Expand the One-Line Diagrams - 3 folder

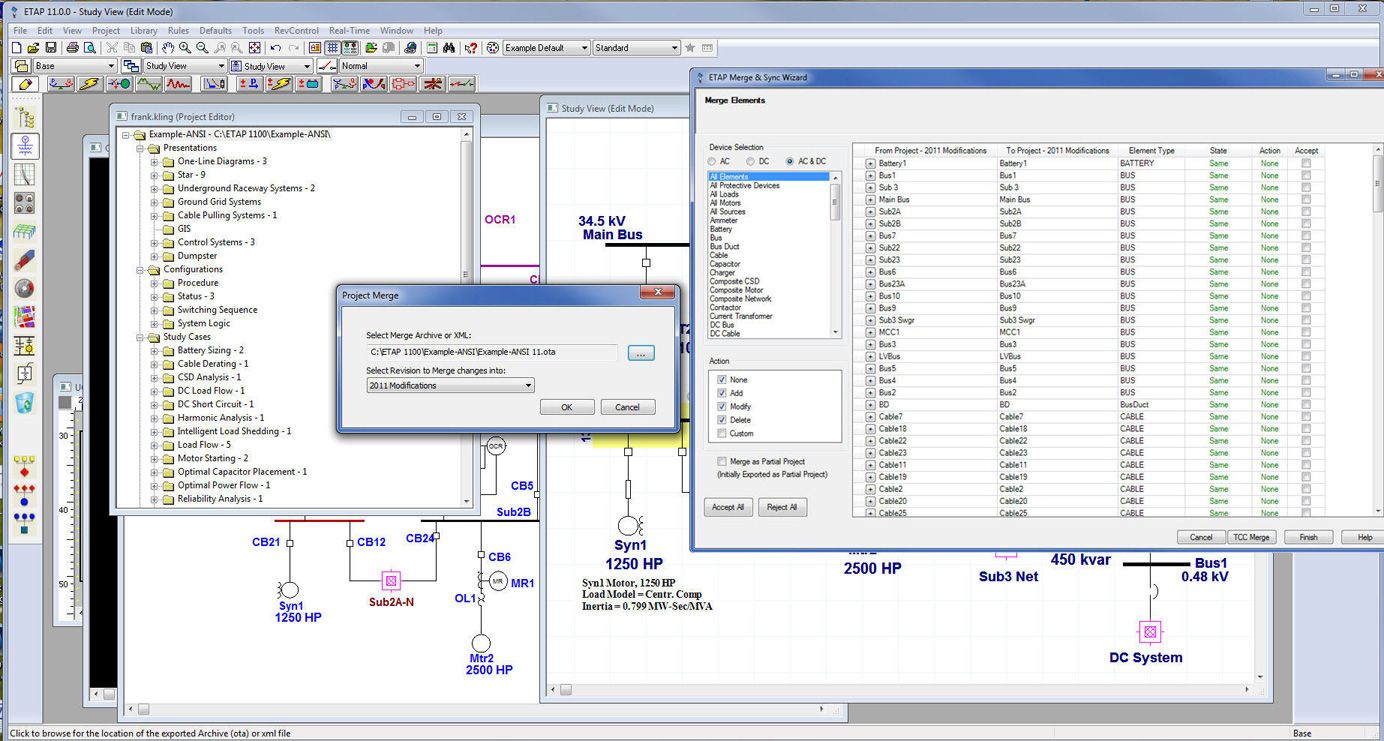[x=155, y=161]
